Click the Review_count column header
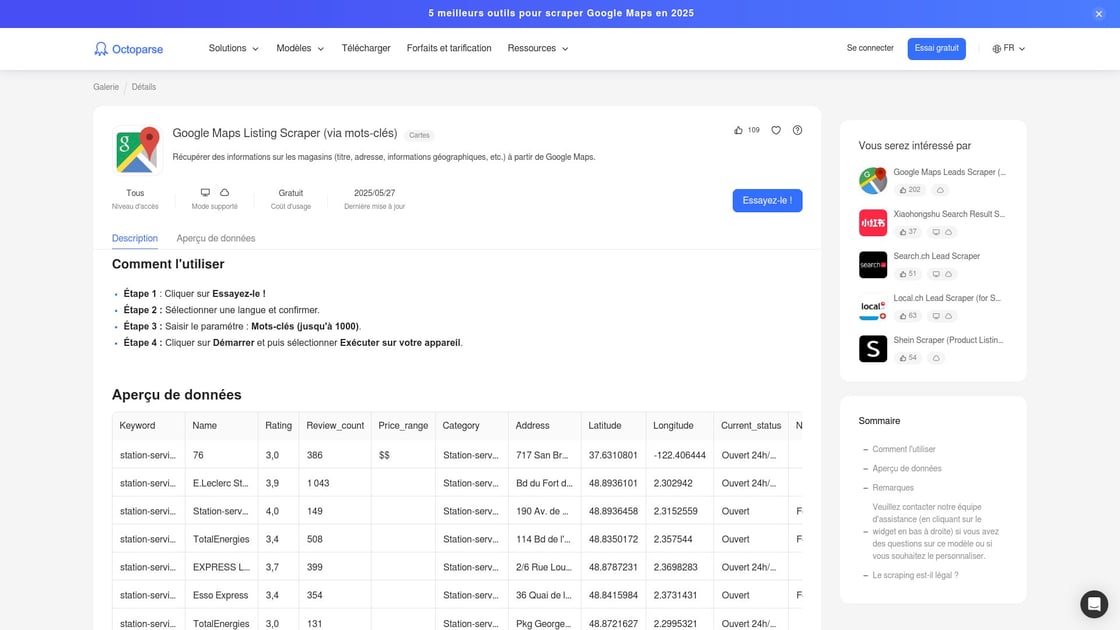 tap(335, 426)
